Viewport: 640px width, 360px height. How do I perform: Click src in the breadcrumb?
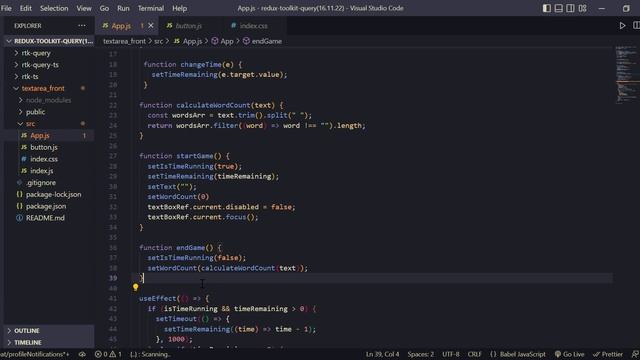pos(158,41)
